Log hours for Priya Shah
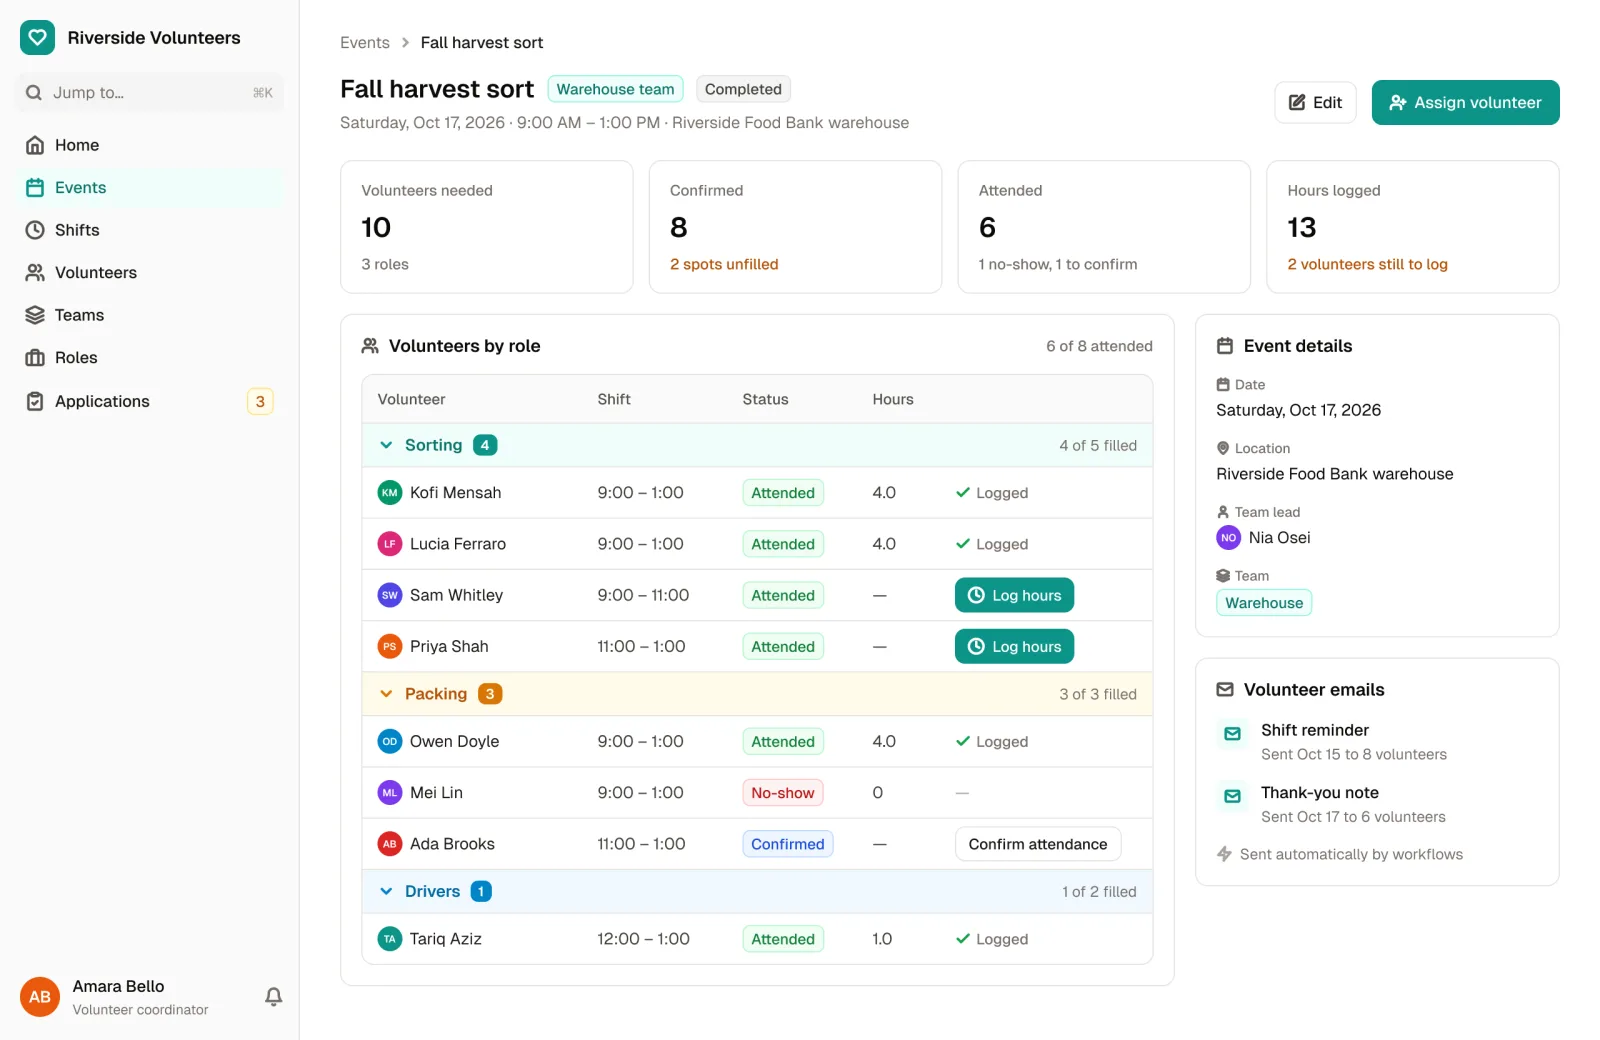 pos(1014,647)
